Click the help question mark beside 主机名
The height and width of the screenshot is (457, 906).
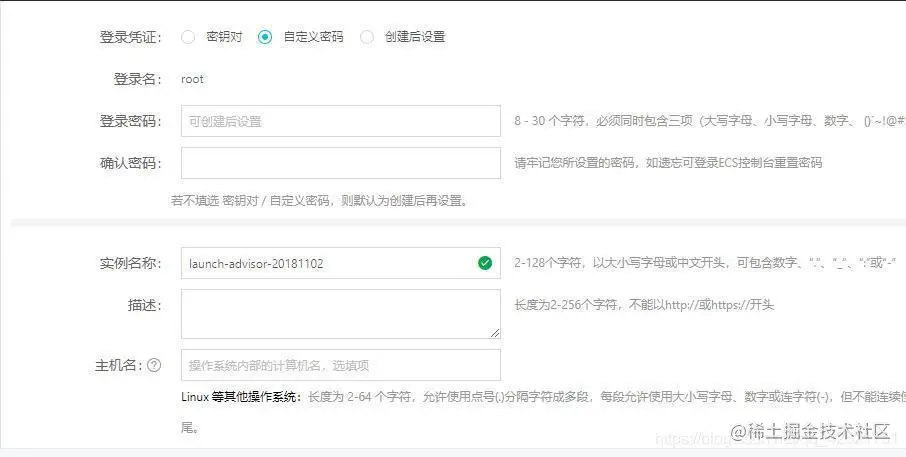tap(154, 365)
